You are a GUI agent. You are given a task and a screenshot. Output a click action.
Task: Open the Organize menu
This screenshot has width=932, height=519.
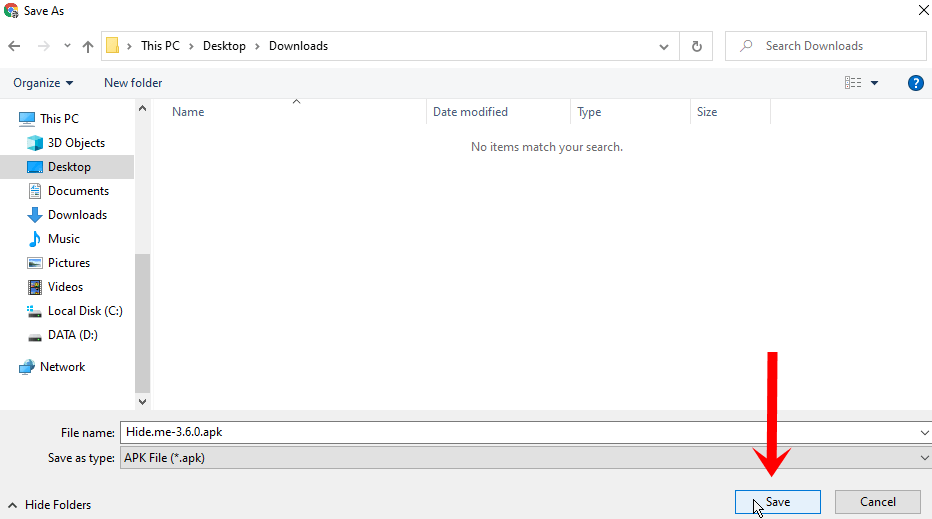click(43, 83)
